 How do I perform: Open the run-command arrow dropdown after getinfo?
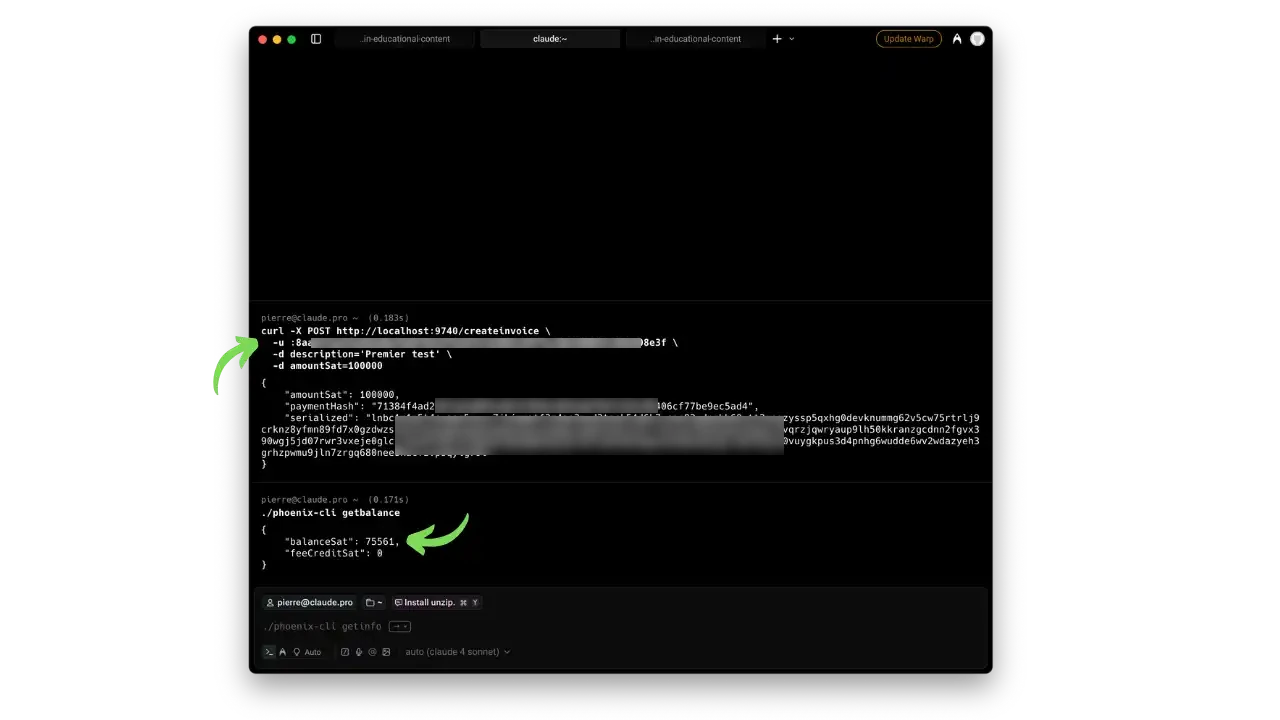tap(399, 626)
